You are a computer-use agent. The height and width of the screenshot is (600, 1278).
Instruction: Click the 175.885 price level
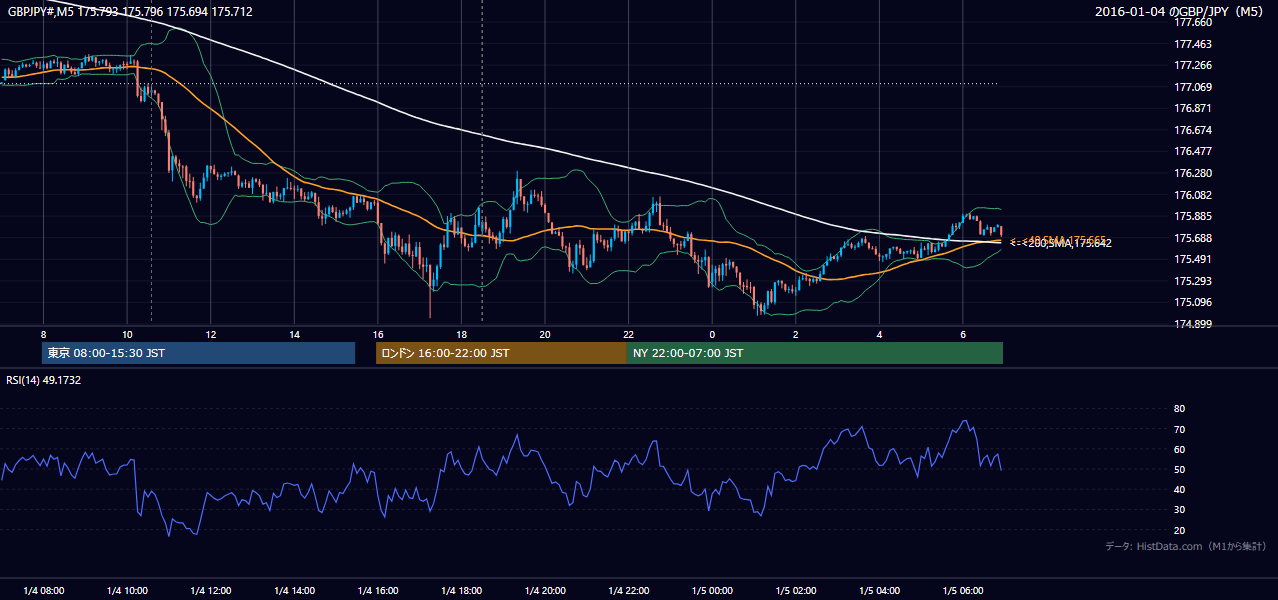[1192, 216]
